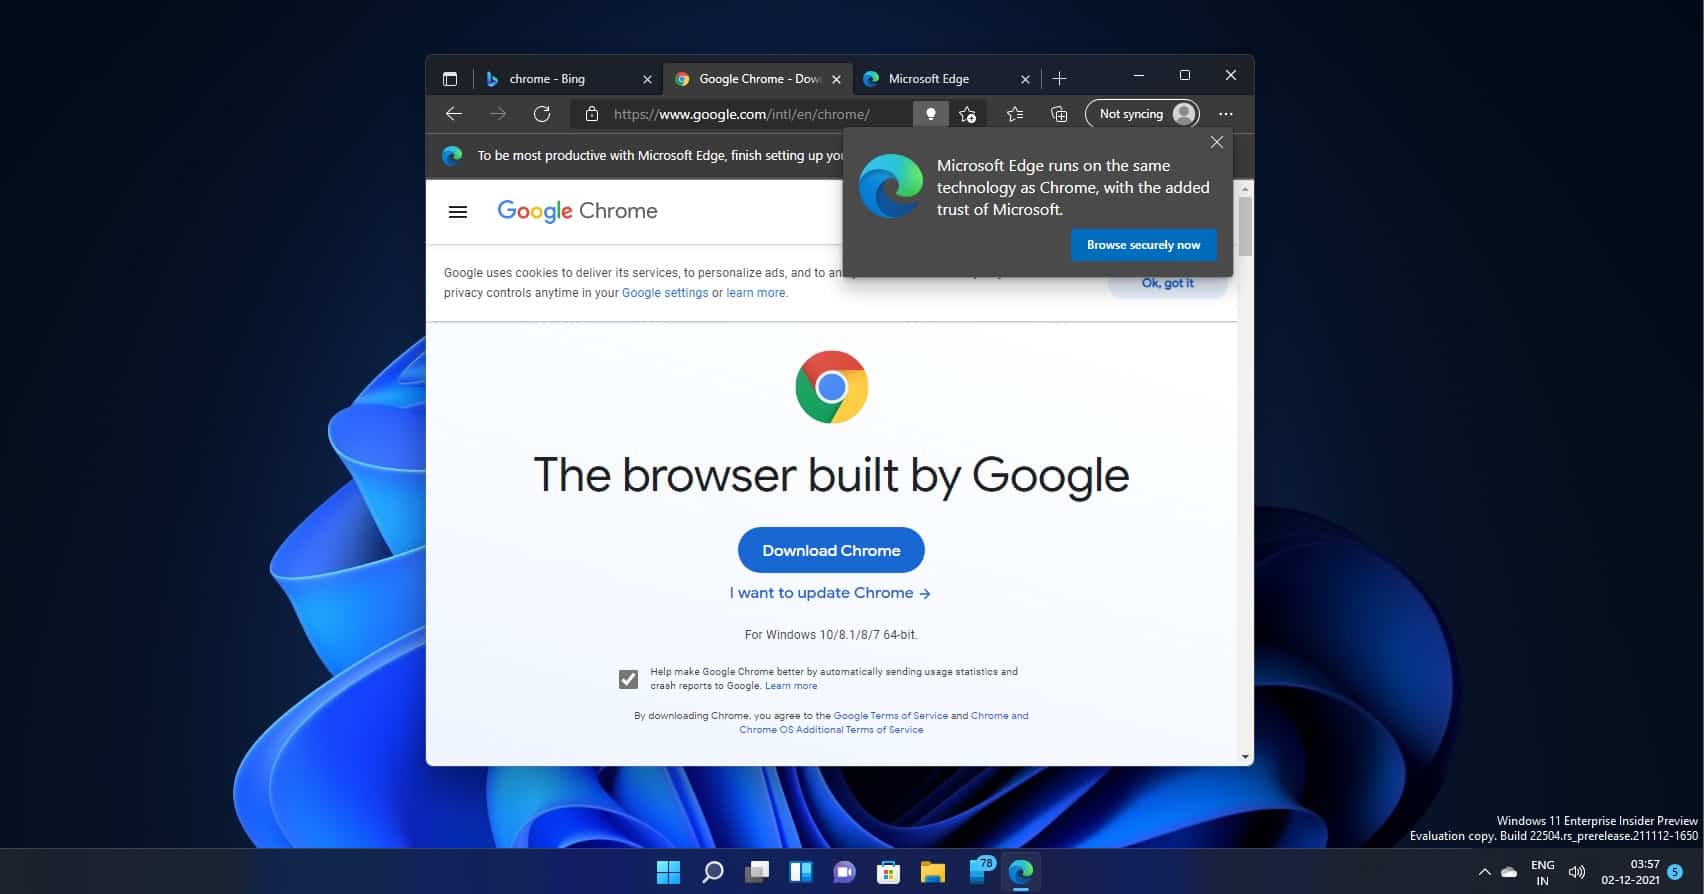Click the Microsoft Edge taskbar icon
The image size is (1704, 894).
1020,872
